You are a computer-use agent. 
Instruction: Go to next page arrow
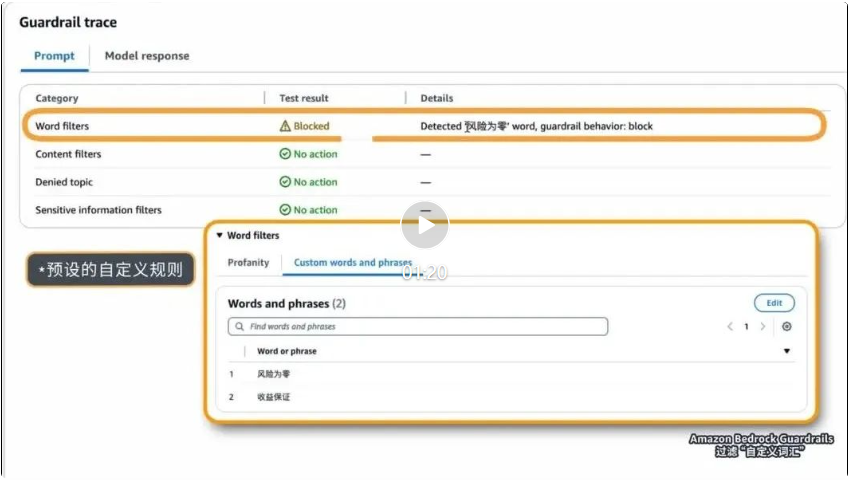point(763,327)
